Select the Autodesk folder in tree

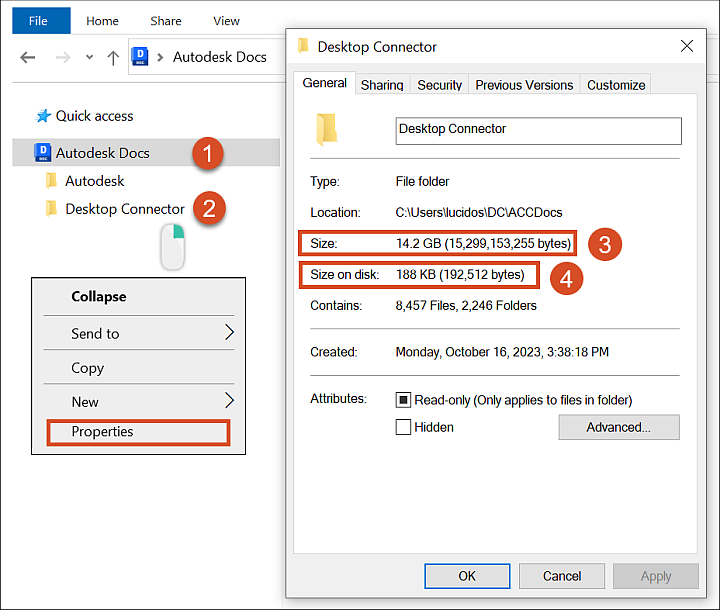[95, 181]
